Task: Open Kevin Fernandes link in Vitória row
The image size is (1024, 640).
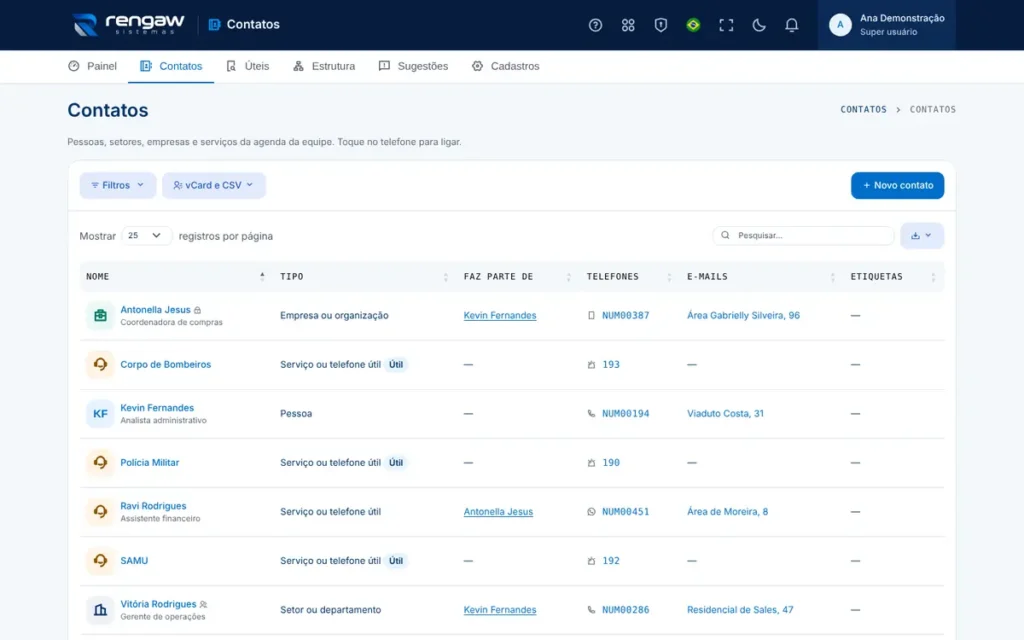Action: (x=500, y=609)
